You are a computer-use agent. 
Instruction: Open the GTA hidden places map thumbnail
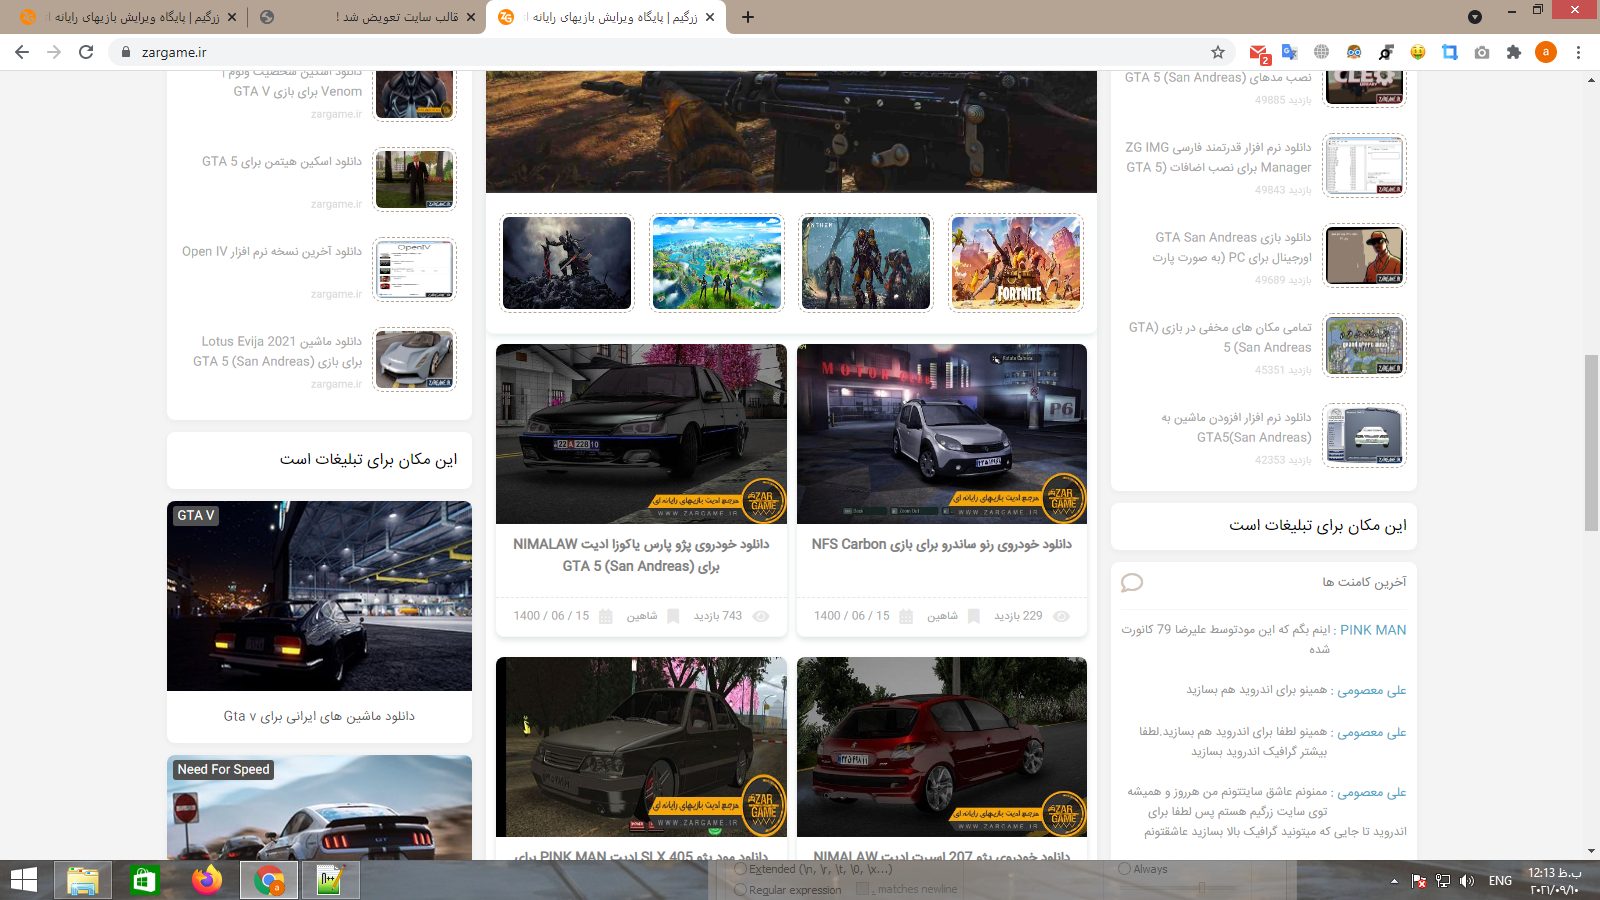pyautogui.click(x=1365, y=345)
